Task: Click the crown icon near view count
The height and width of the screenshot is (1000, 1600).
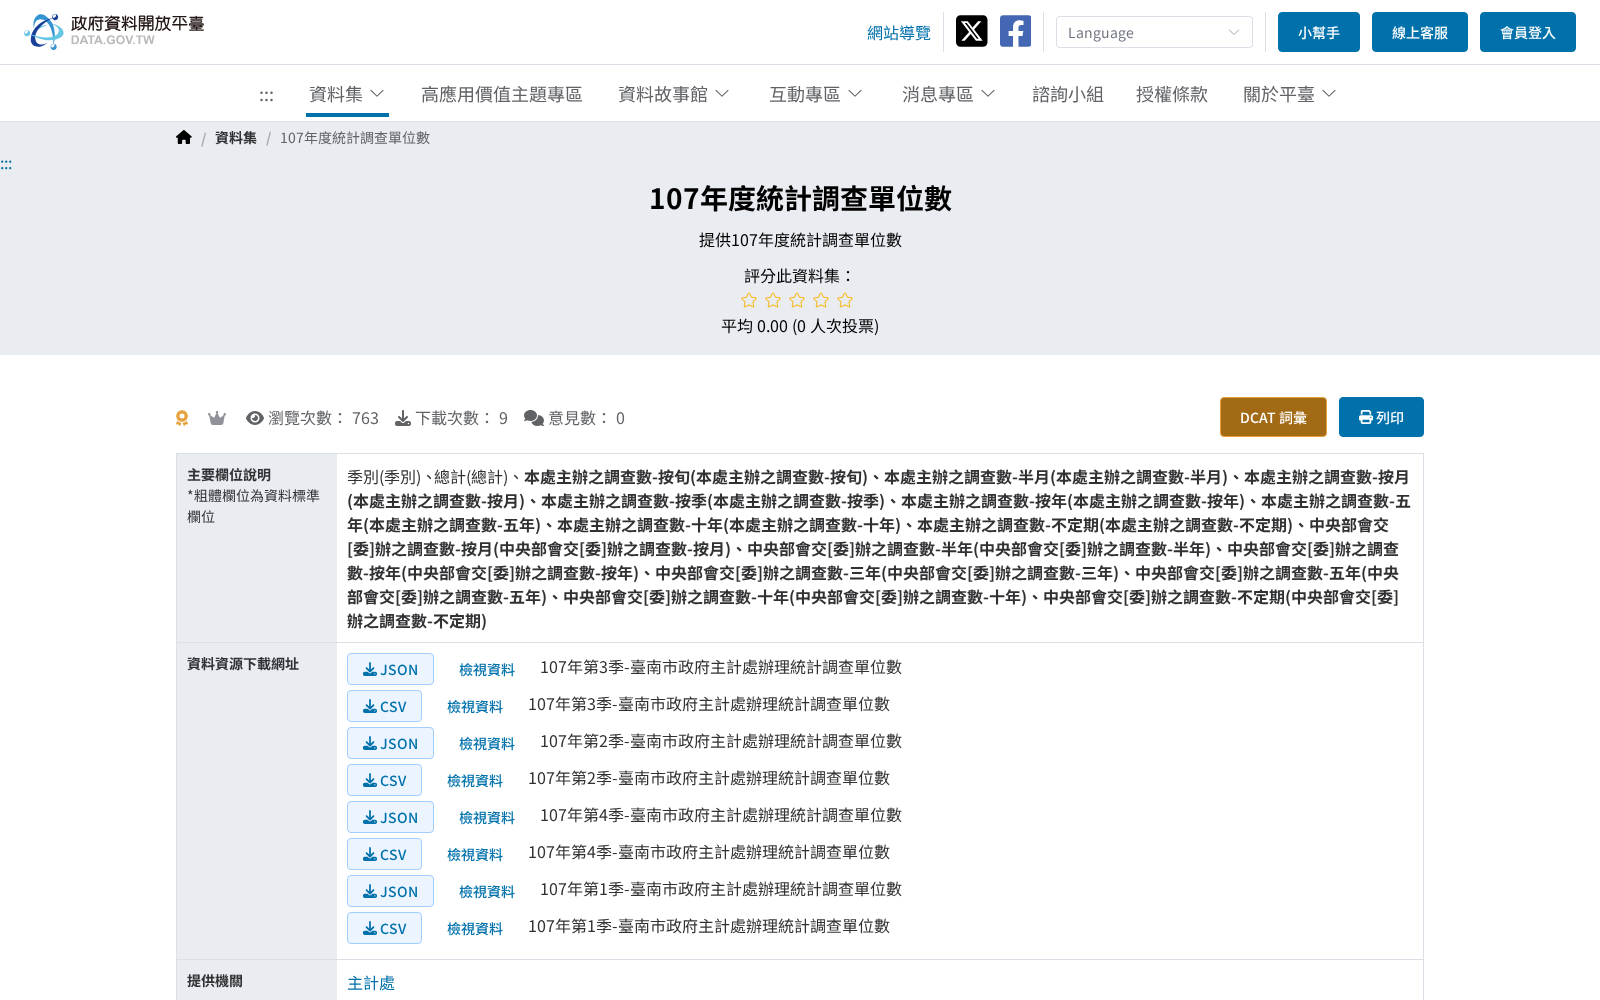Action: click(x=217, y=418)
